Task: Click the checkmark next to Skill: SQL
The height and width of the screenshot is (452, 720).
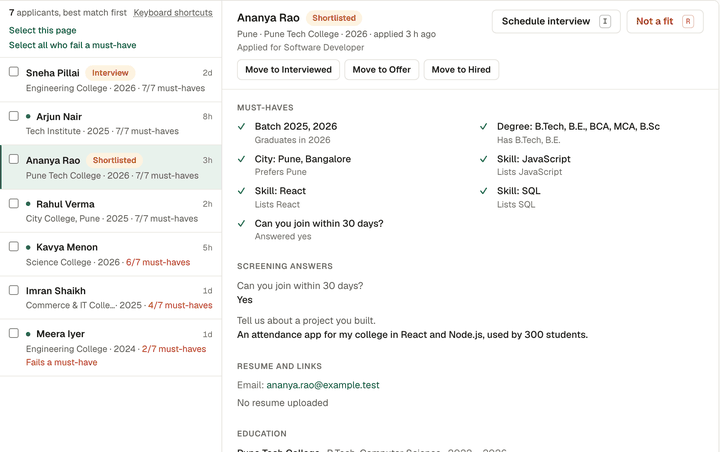Action: pyautogui.click(x=484, y=191)
